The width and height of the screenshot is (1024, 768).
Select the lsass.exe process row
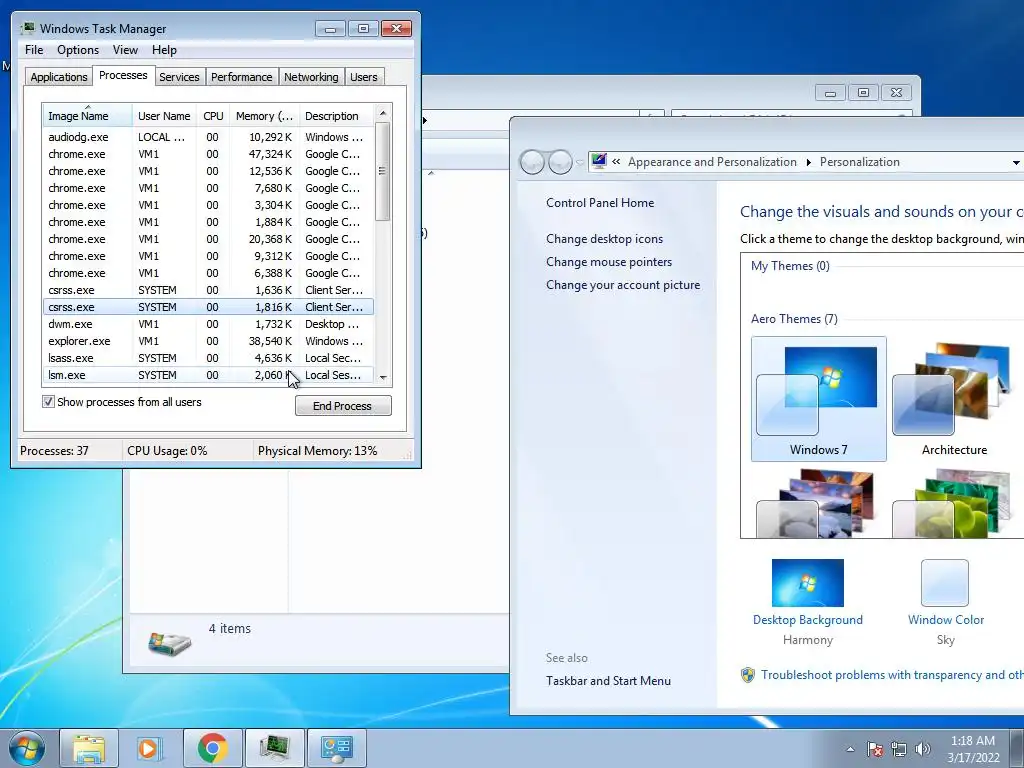(208, 358)
